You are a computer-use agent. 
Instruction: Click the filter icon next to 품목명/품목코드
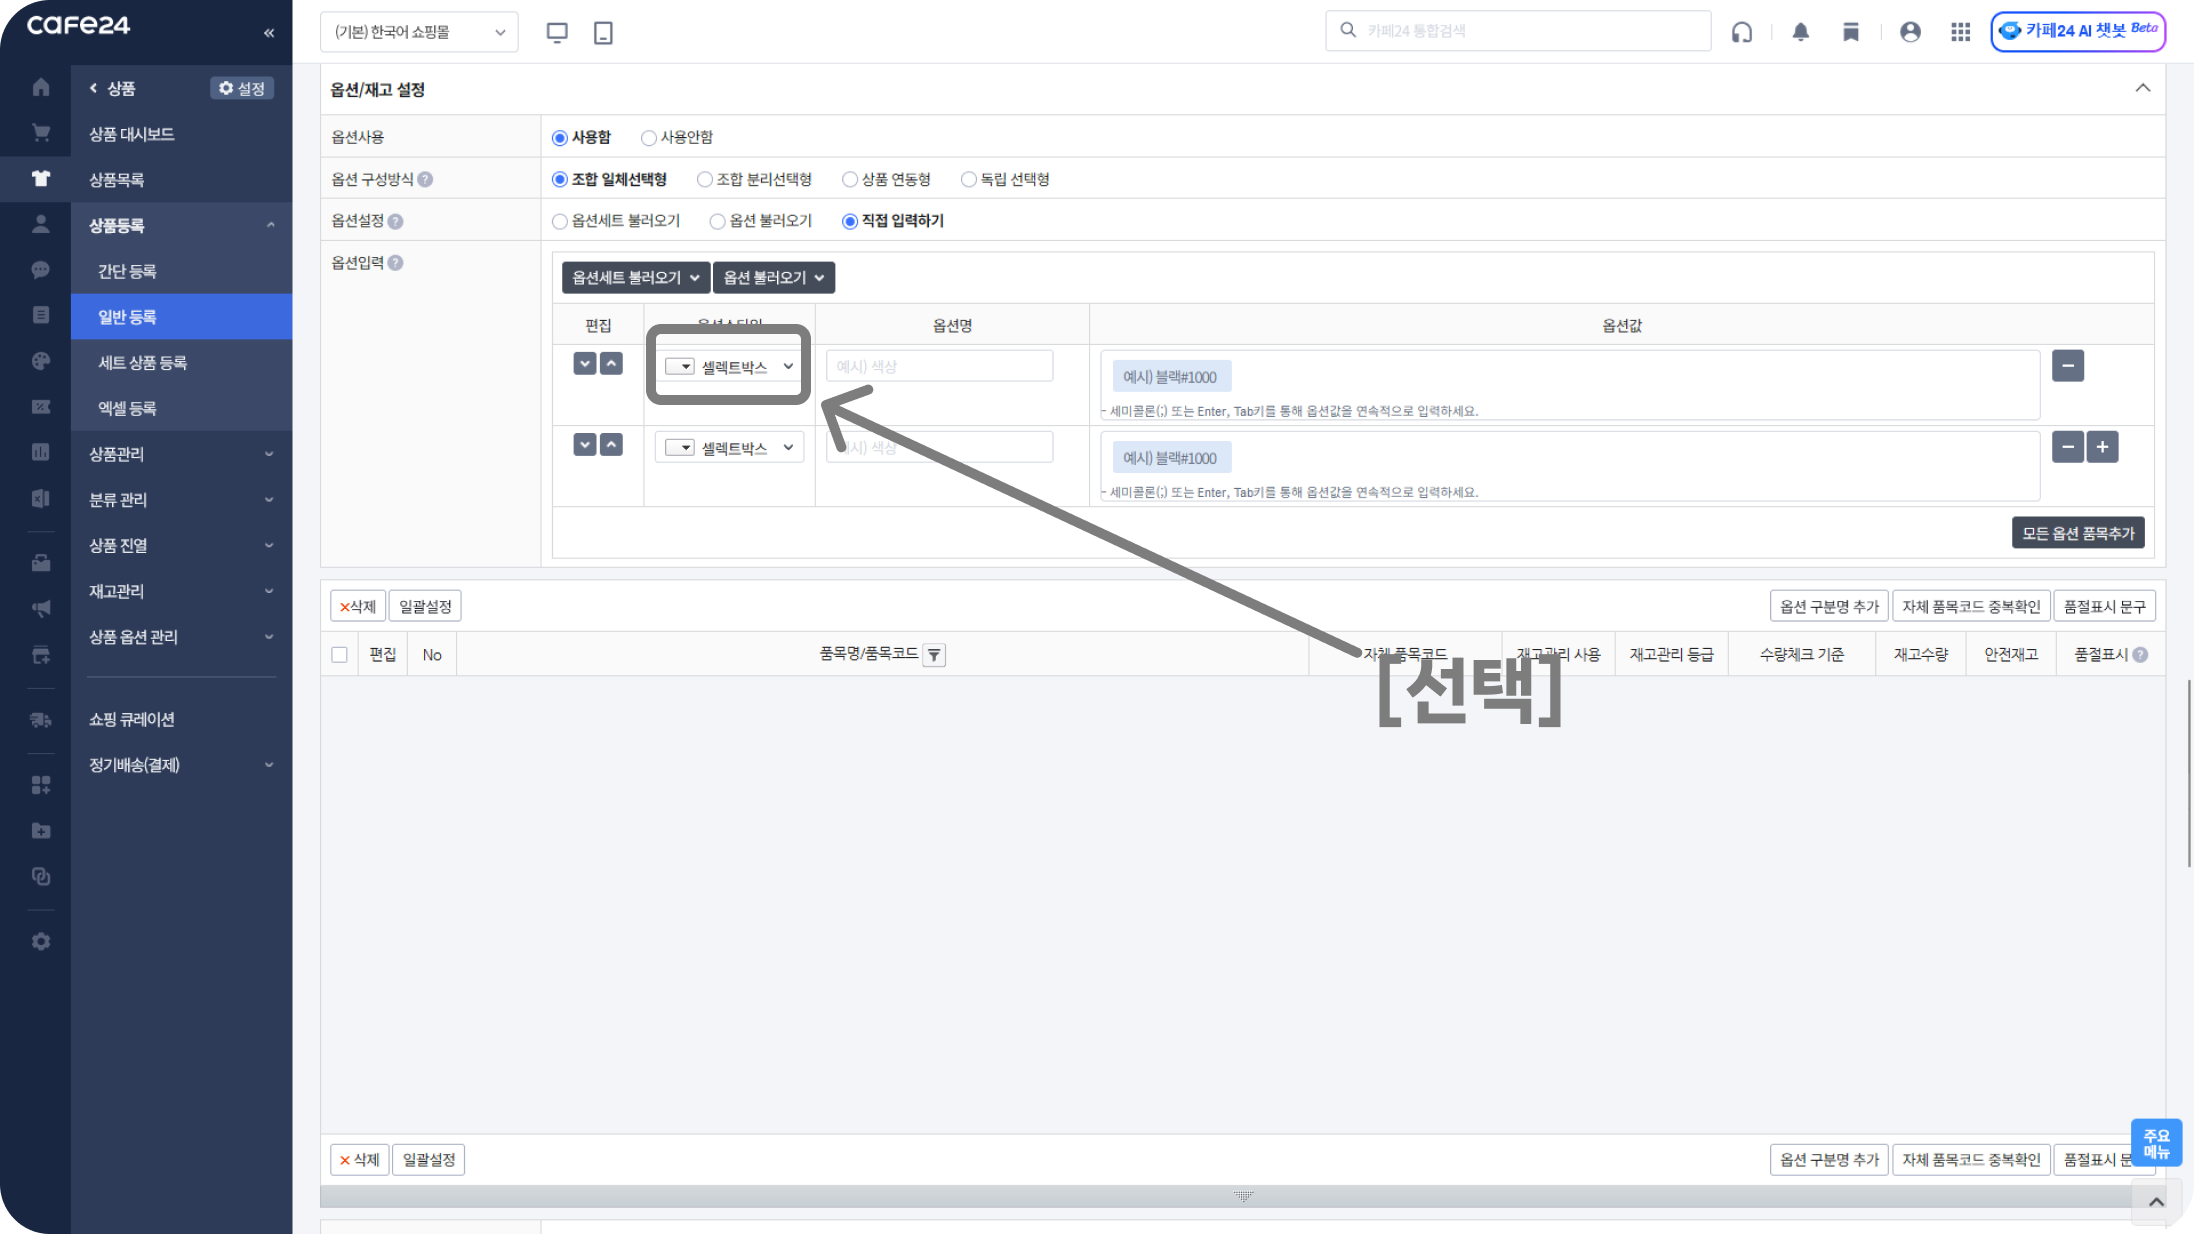point(934,655)
